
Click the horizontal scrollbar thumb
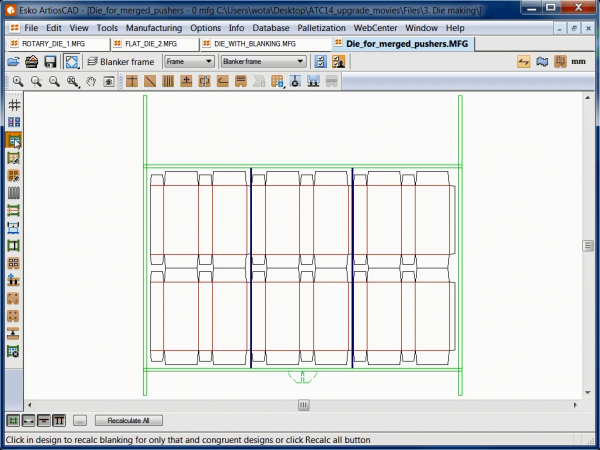pos(303,405)
